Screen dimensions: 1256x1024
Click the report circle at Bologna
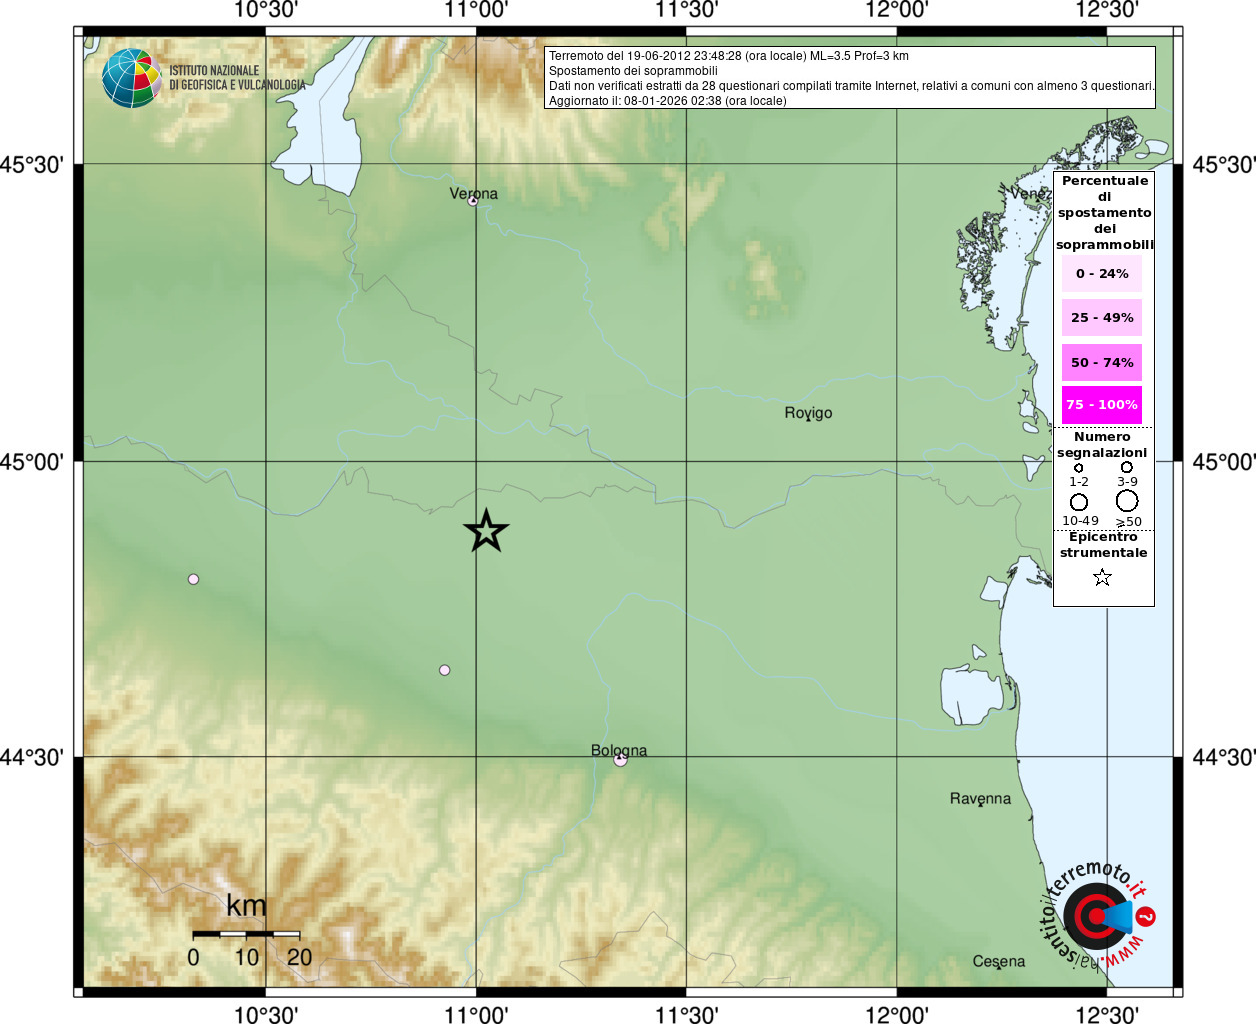pos(620,760)
